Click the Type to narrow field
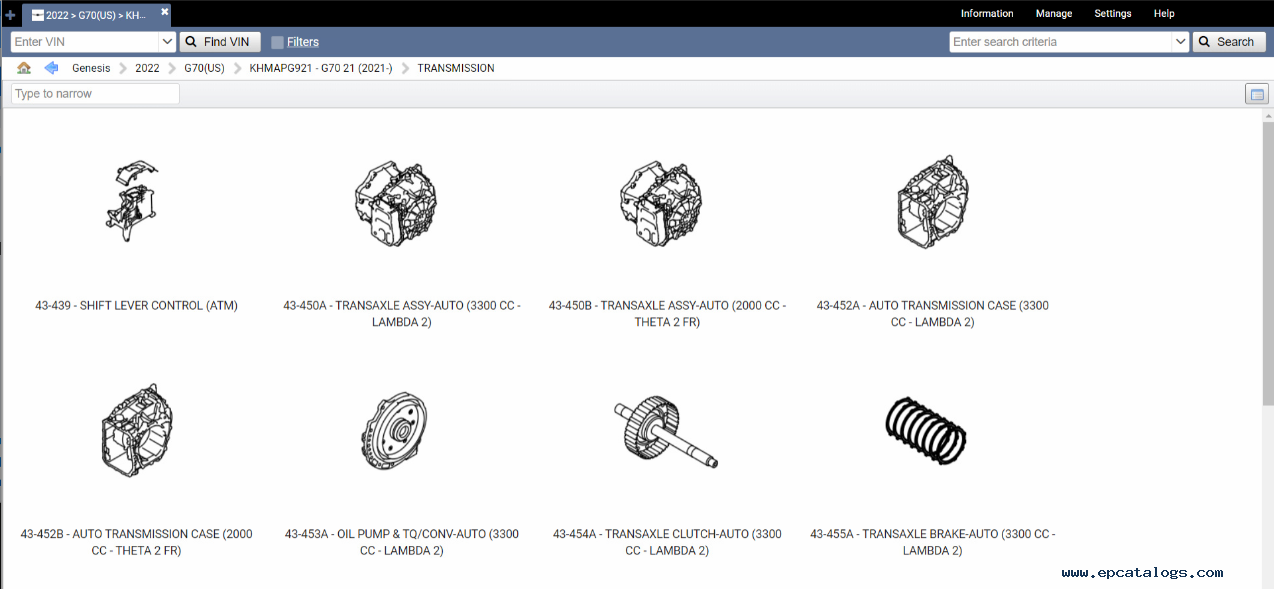The width and height of the screenshot is (1274, 589). 95,94
